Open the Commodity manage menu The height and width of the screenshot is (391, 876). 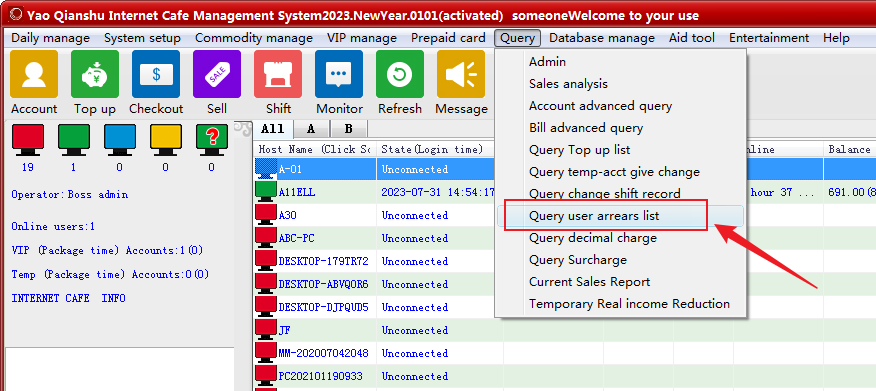tap(254, 38)
